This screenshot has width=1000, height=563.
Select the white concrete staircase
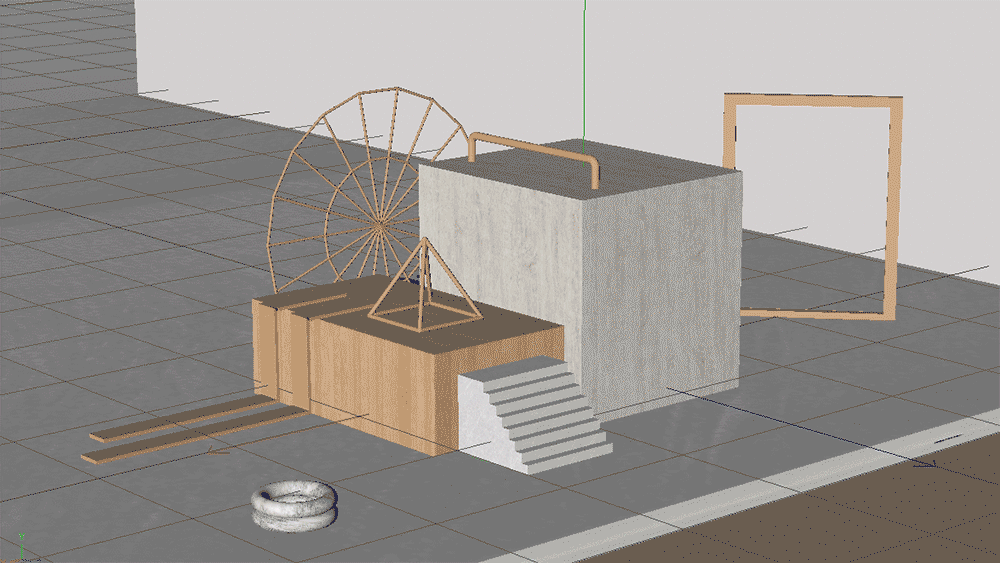click(x=534, y=416)
